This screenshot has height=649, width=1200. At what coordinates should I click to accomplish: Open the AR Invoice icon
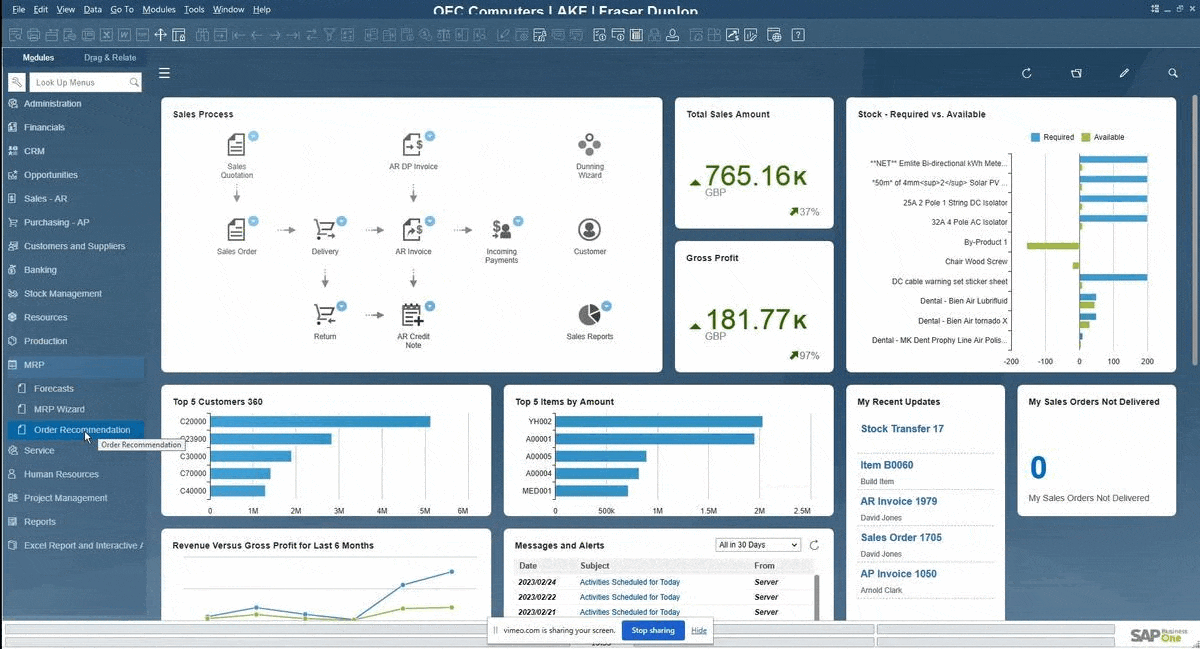412,230
